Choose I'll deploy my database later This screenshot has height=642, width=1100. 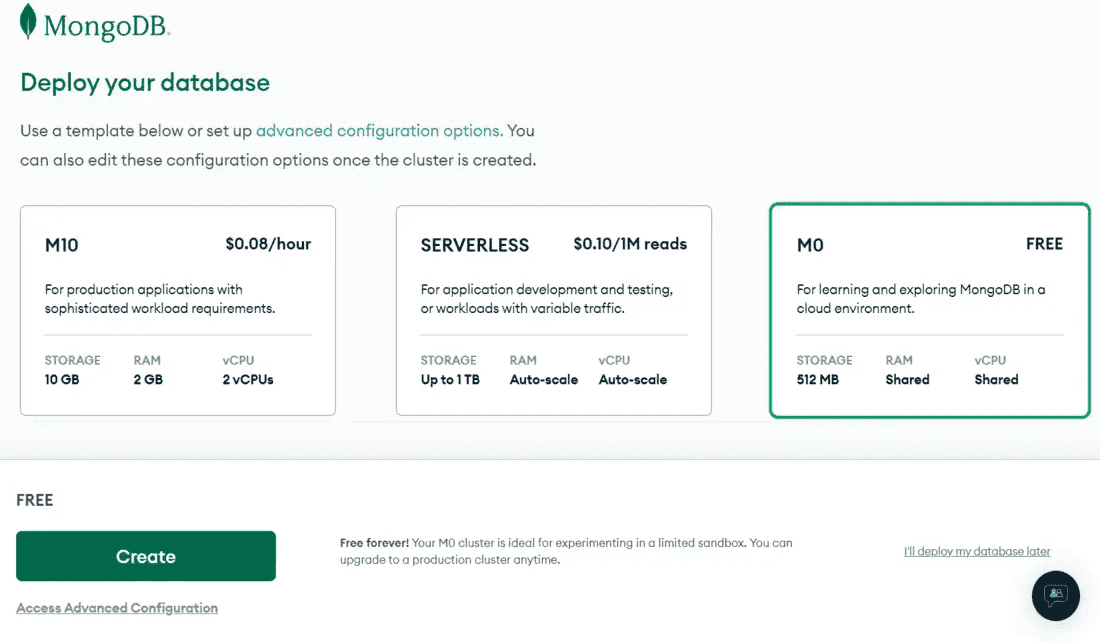pyautogui.click(x=977, y=551)
